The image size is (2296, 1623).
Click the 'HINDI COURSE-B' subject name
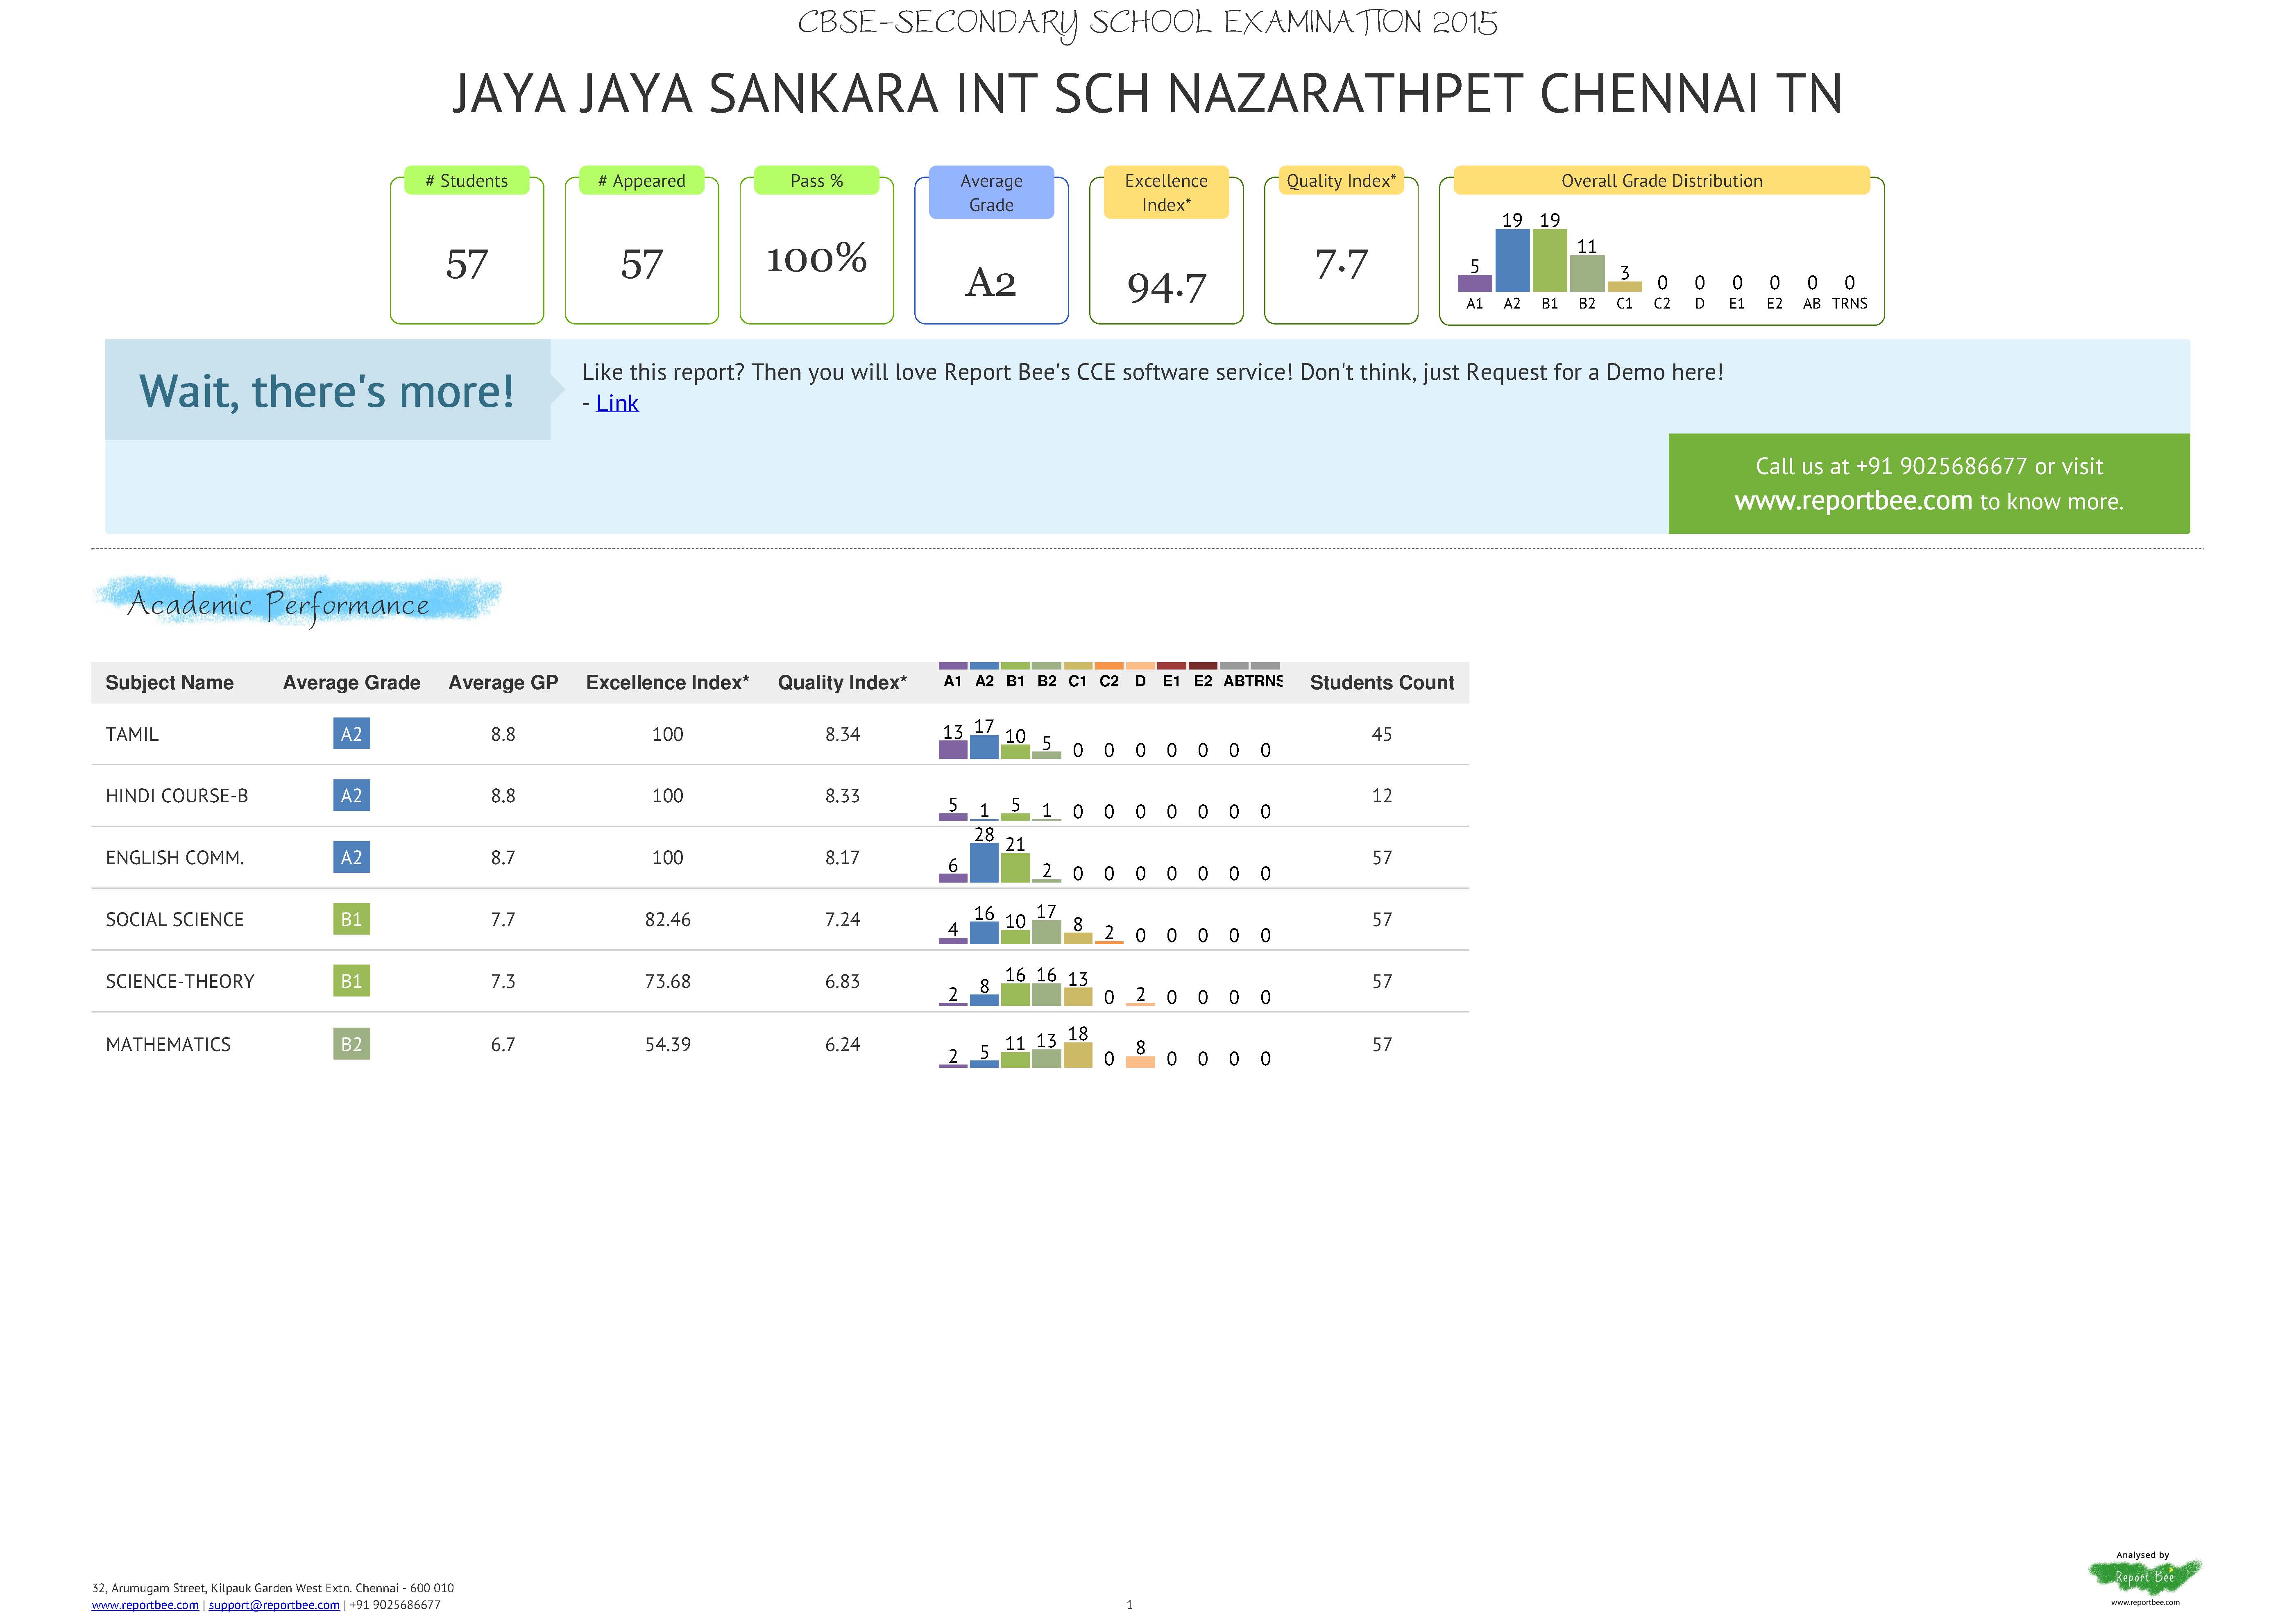(177, 797)
